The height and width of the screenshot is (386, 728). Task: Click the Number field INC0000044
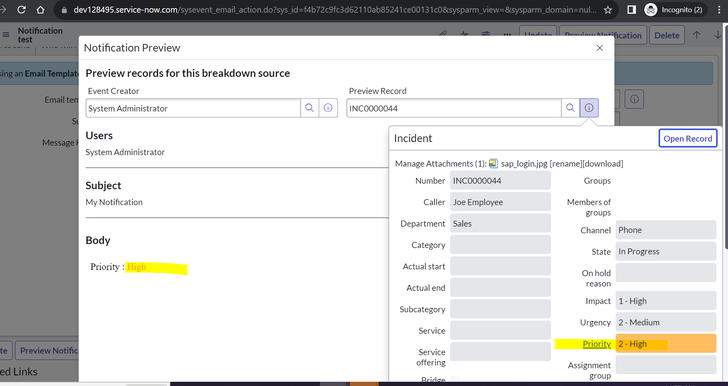click(500, 180)
